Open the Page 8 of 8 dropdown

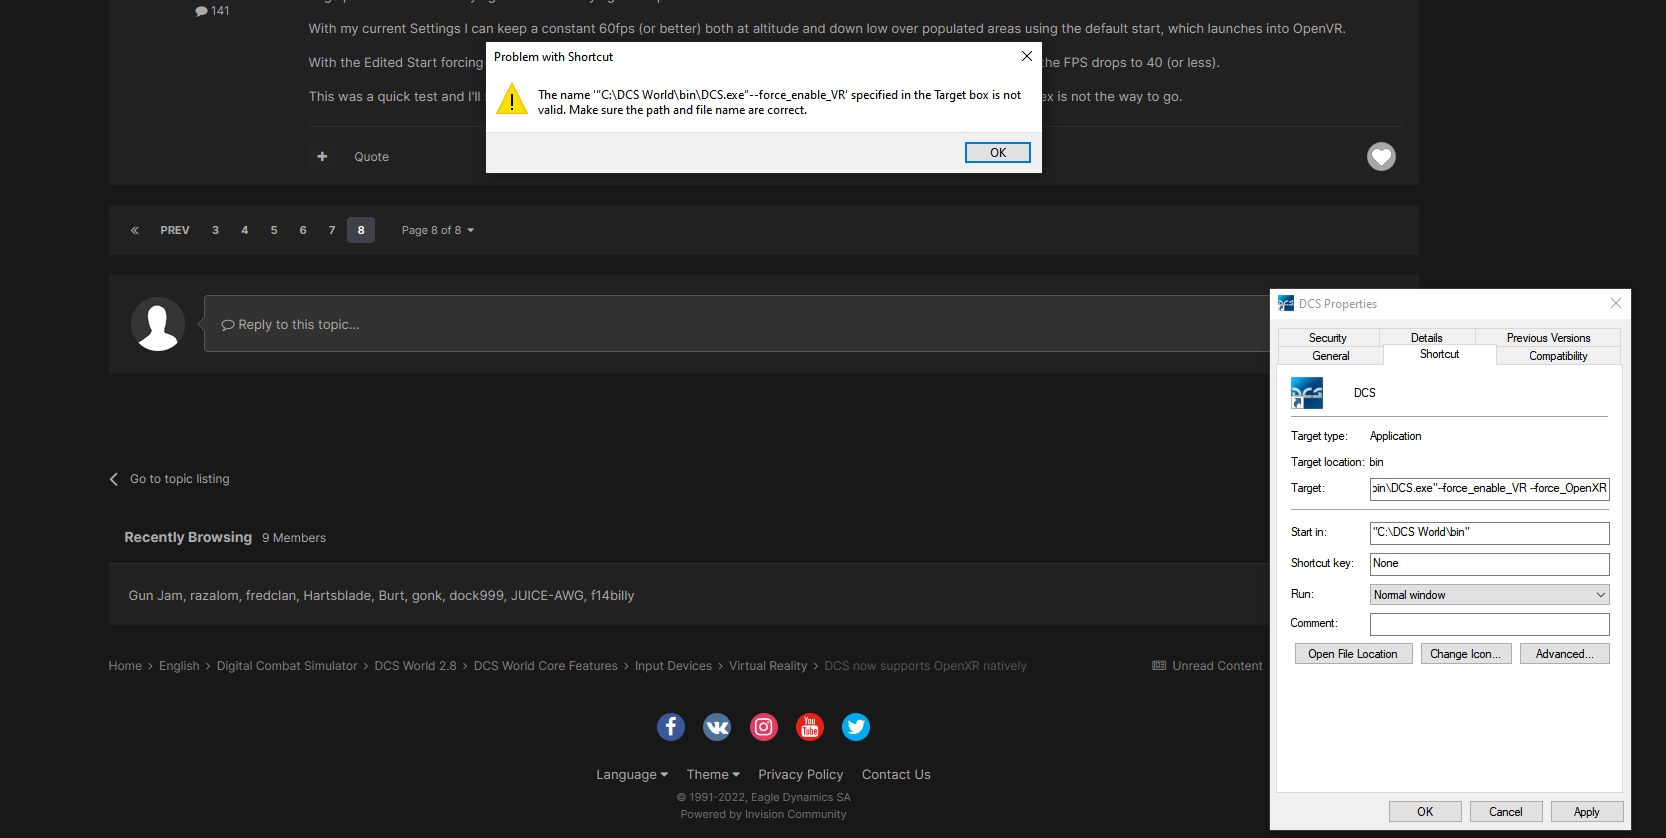click(x=438, y=230)
